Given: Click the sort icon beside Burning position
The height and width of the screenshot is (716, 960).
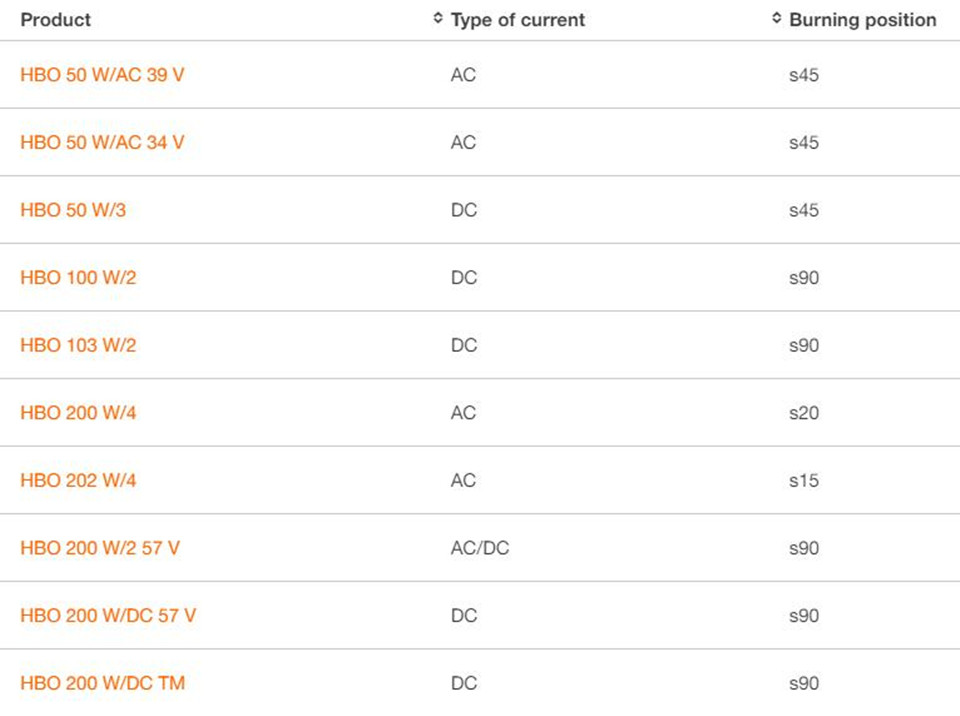Looking at the screenshot, I should (777, 19).
